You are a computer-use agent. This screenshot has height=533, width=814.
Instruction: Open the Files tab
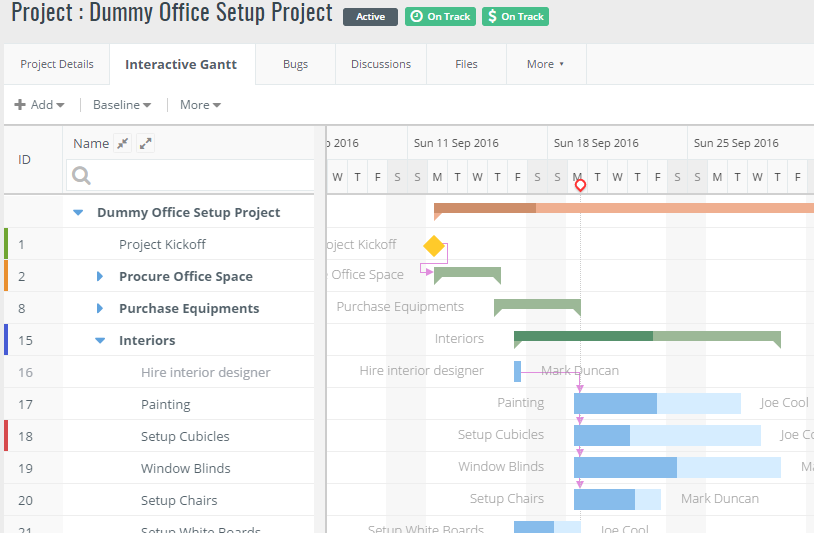click(x=466, y=64)
